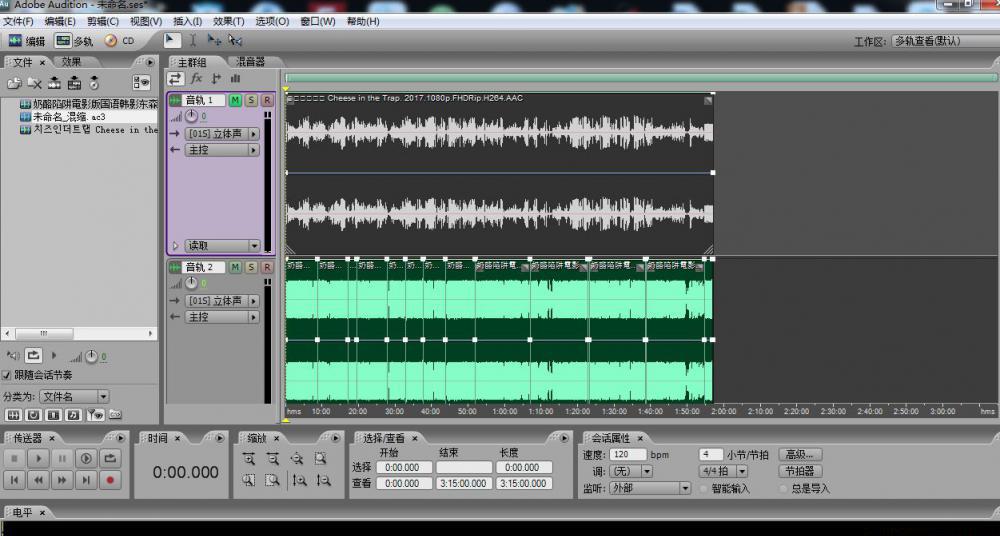The image size is (1000, 536).
Task: Open 音轨 2 input [01S] 立体声 dropdown
Action: 222,301
